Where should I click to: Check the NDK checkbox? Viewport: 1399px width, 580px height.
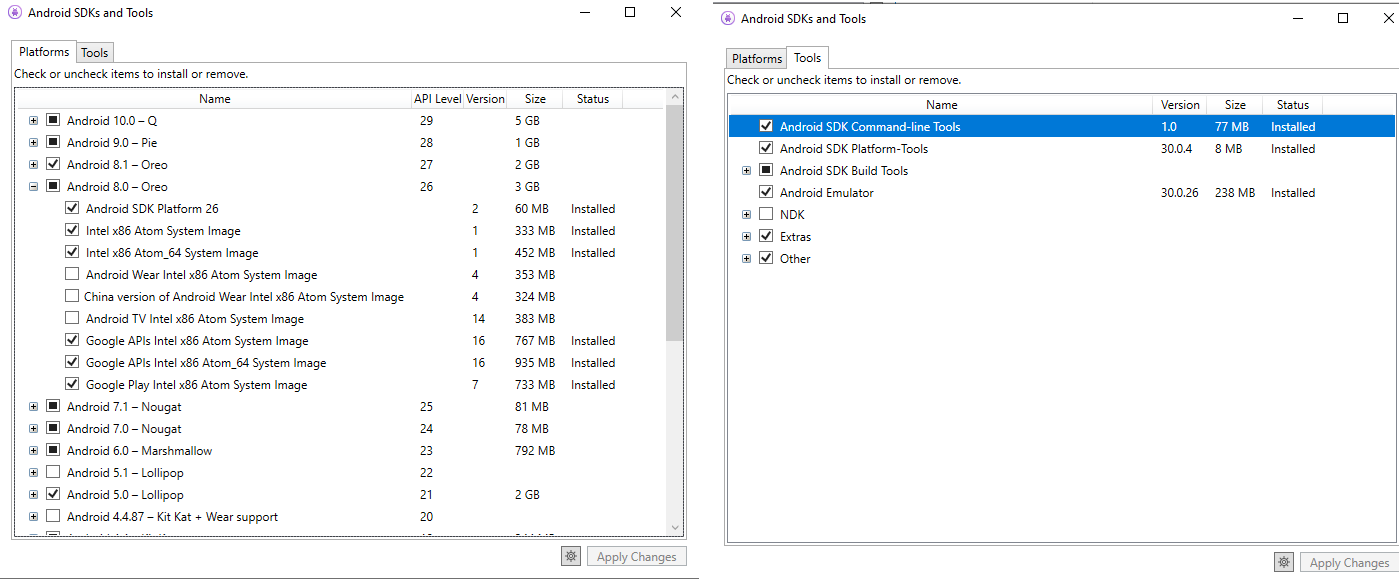766,215
